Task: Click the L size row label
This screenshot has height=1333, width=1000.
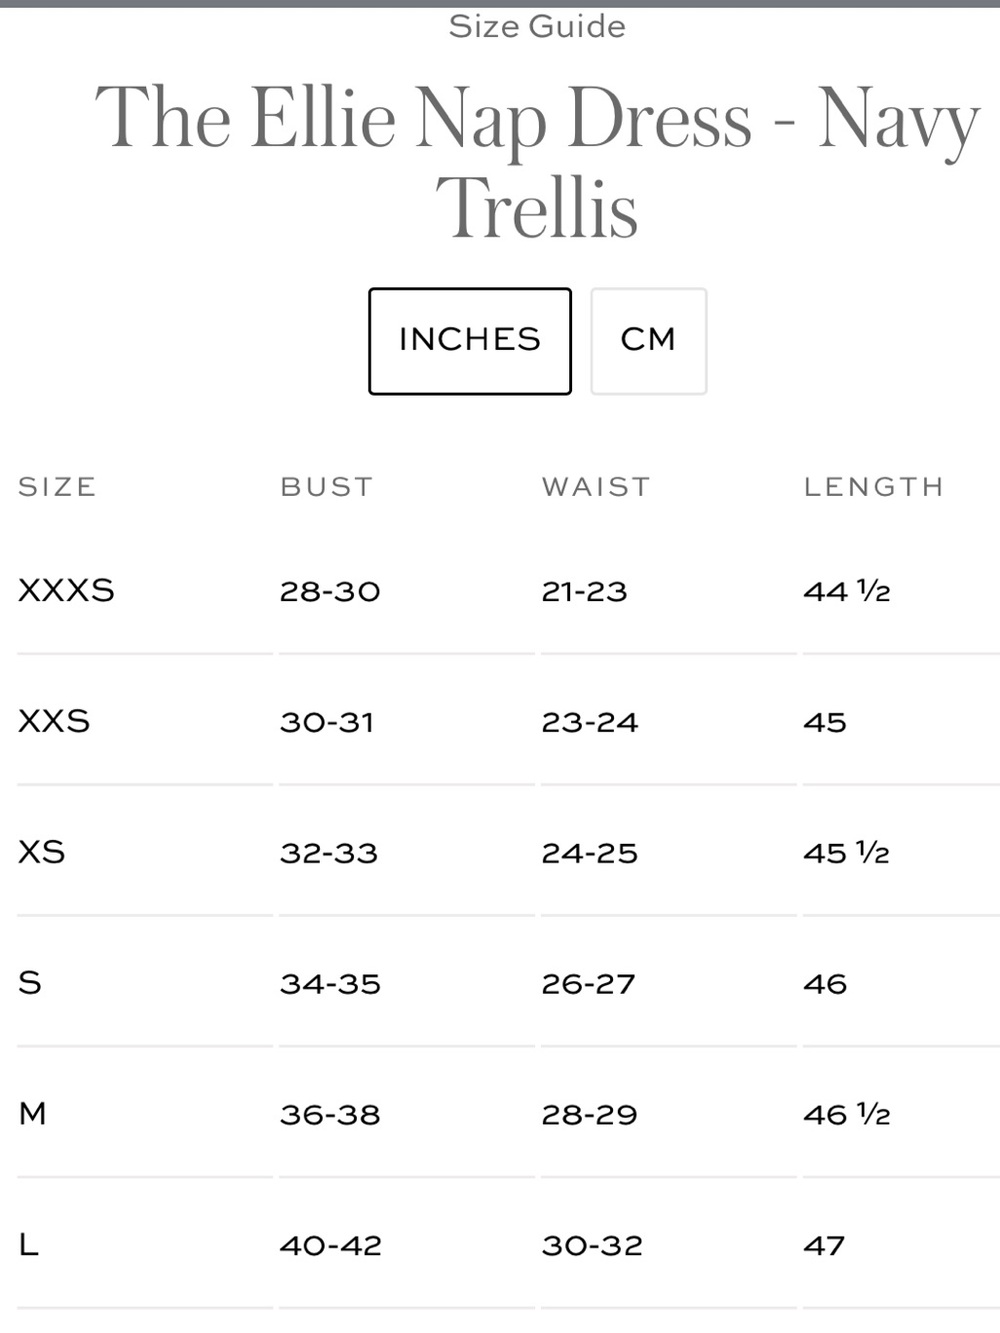Action: 28,1244
